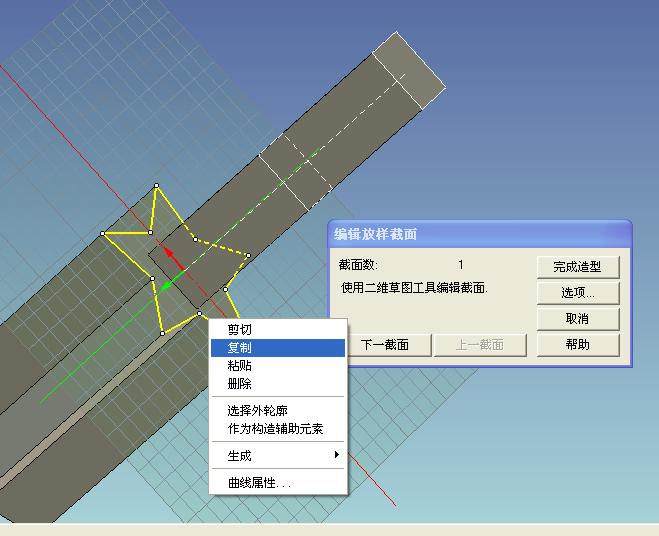This screenshot has width=659, height=536.
Task: Click the greyed 上一截面 button
Action: click(480, 345)
